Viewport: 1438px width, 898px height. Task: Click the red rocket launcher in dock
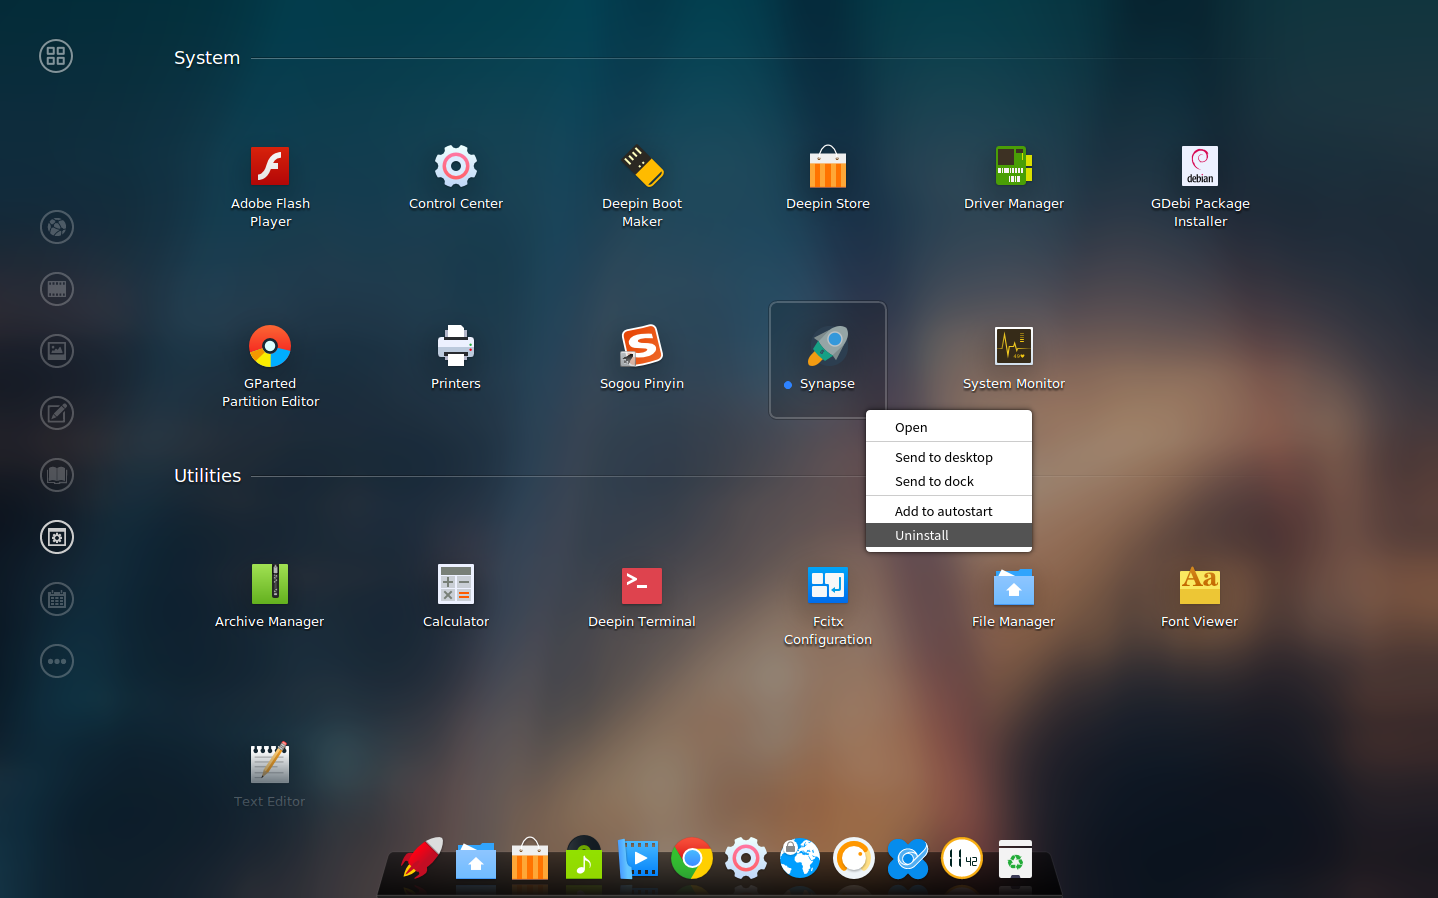422,858
